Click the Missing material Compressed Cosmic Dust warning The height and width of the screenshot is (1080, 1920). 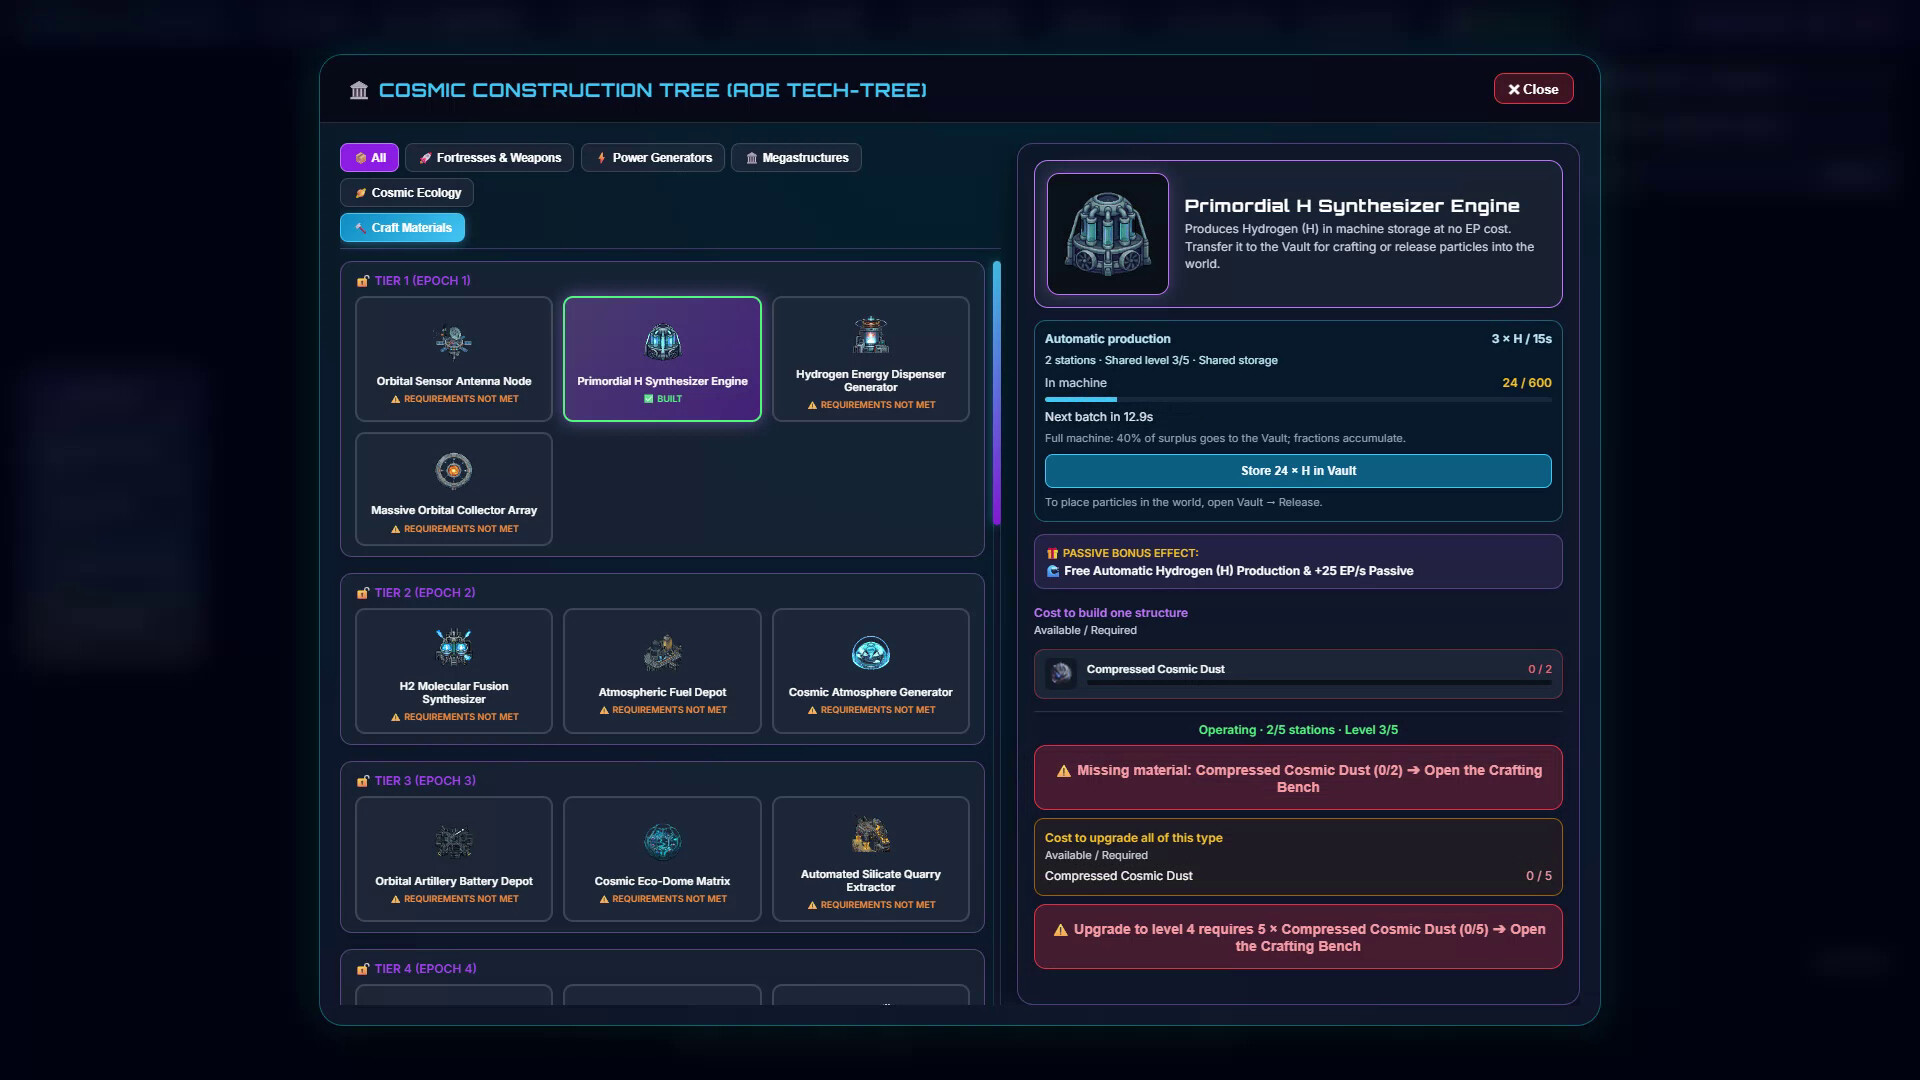coord(1298,778)
